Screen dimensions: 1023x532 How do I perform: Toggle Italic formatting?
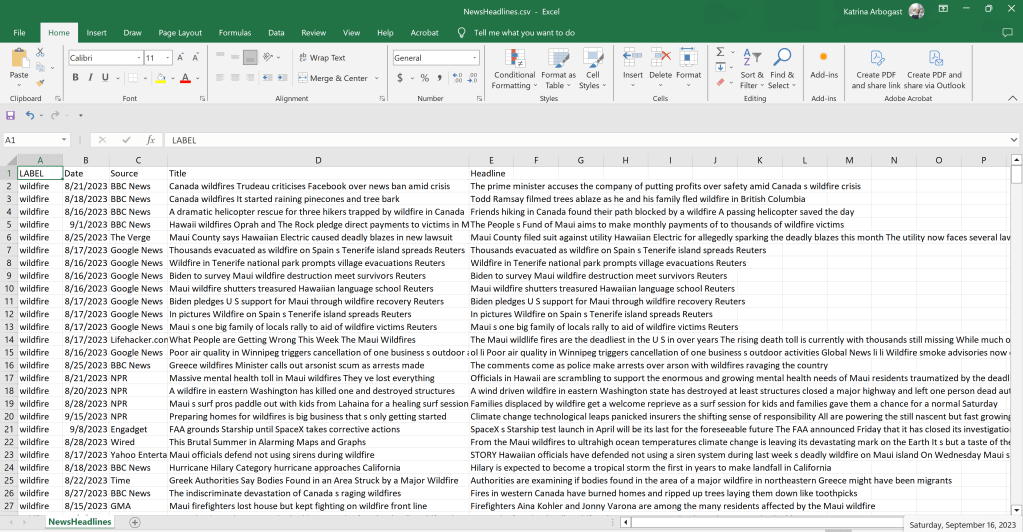pyautogui.click(x=90, y=77)
